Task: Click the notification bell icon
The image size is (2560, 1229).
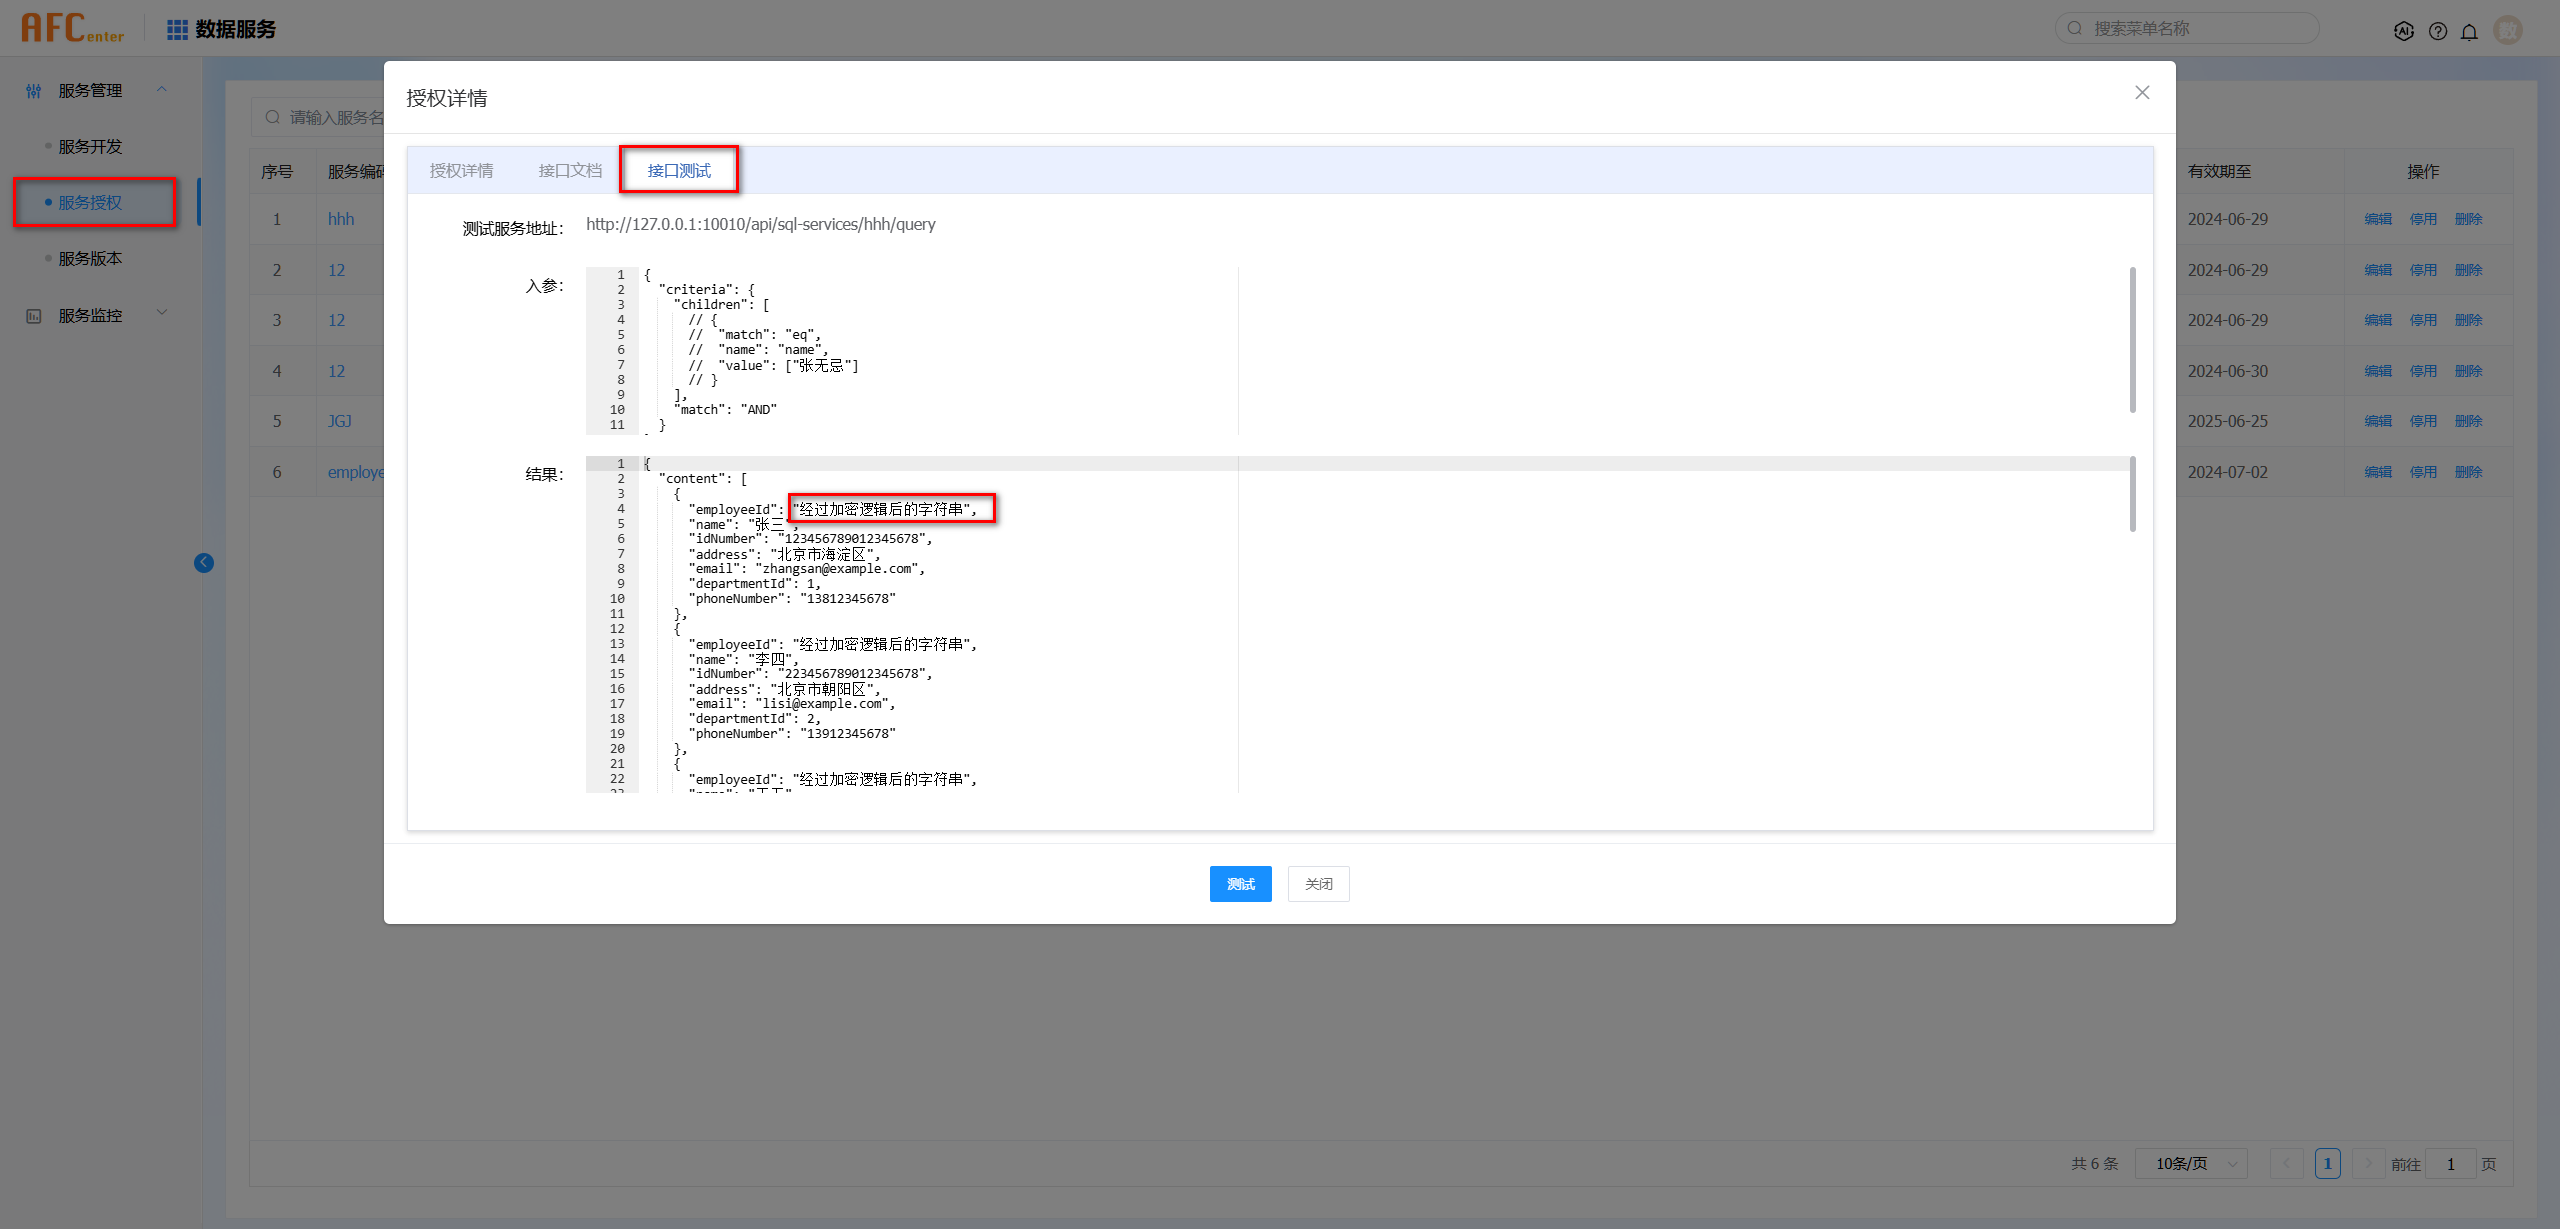Action: (x=2469, y=31)
